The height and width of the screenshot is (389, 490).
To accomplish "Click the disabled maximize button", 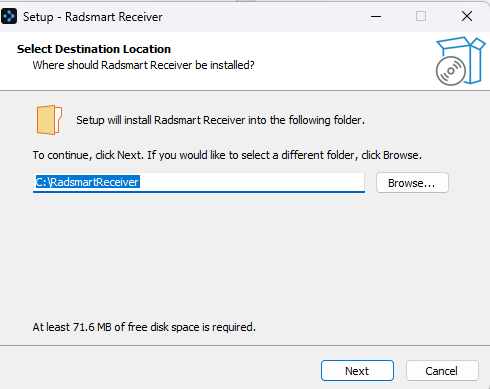I will tap(421, 16).
